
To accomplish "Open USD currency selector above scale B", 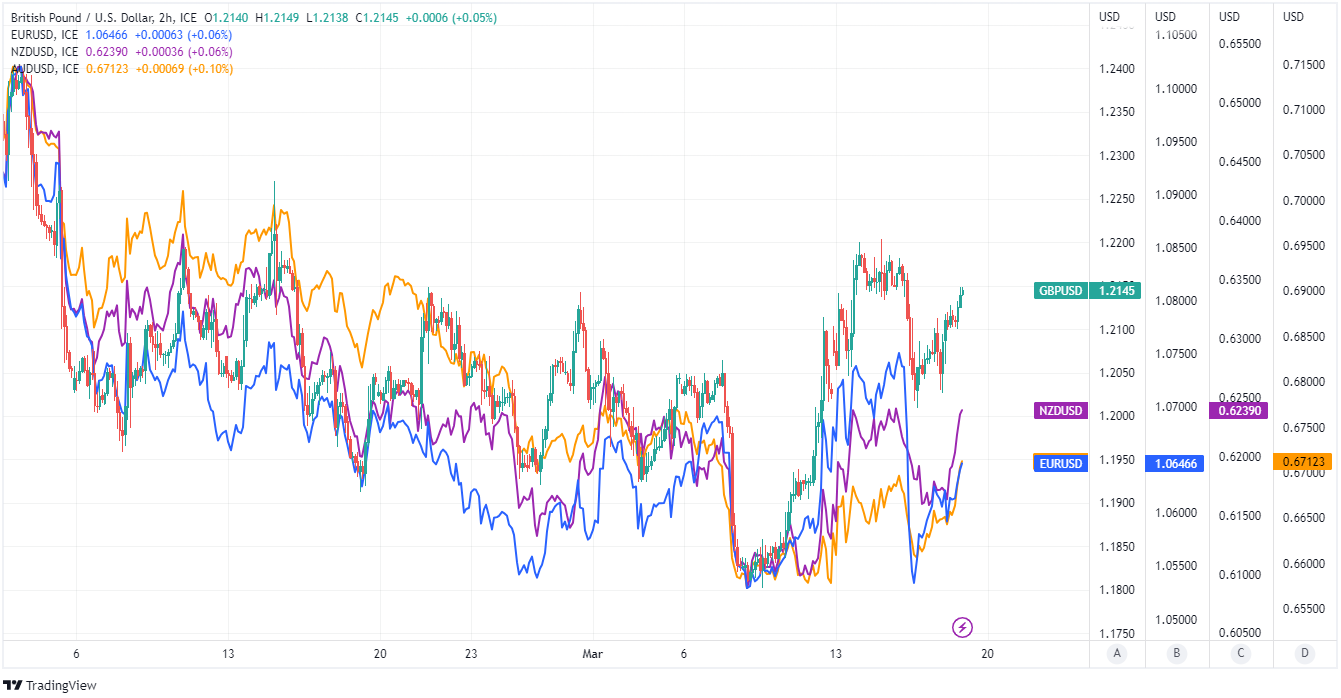I will [1165, 16].
